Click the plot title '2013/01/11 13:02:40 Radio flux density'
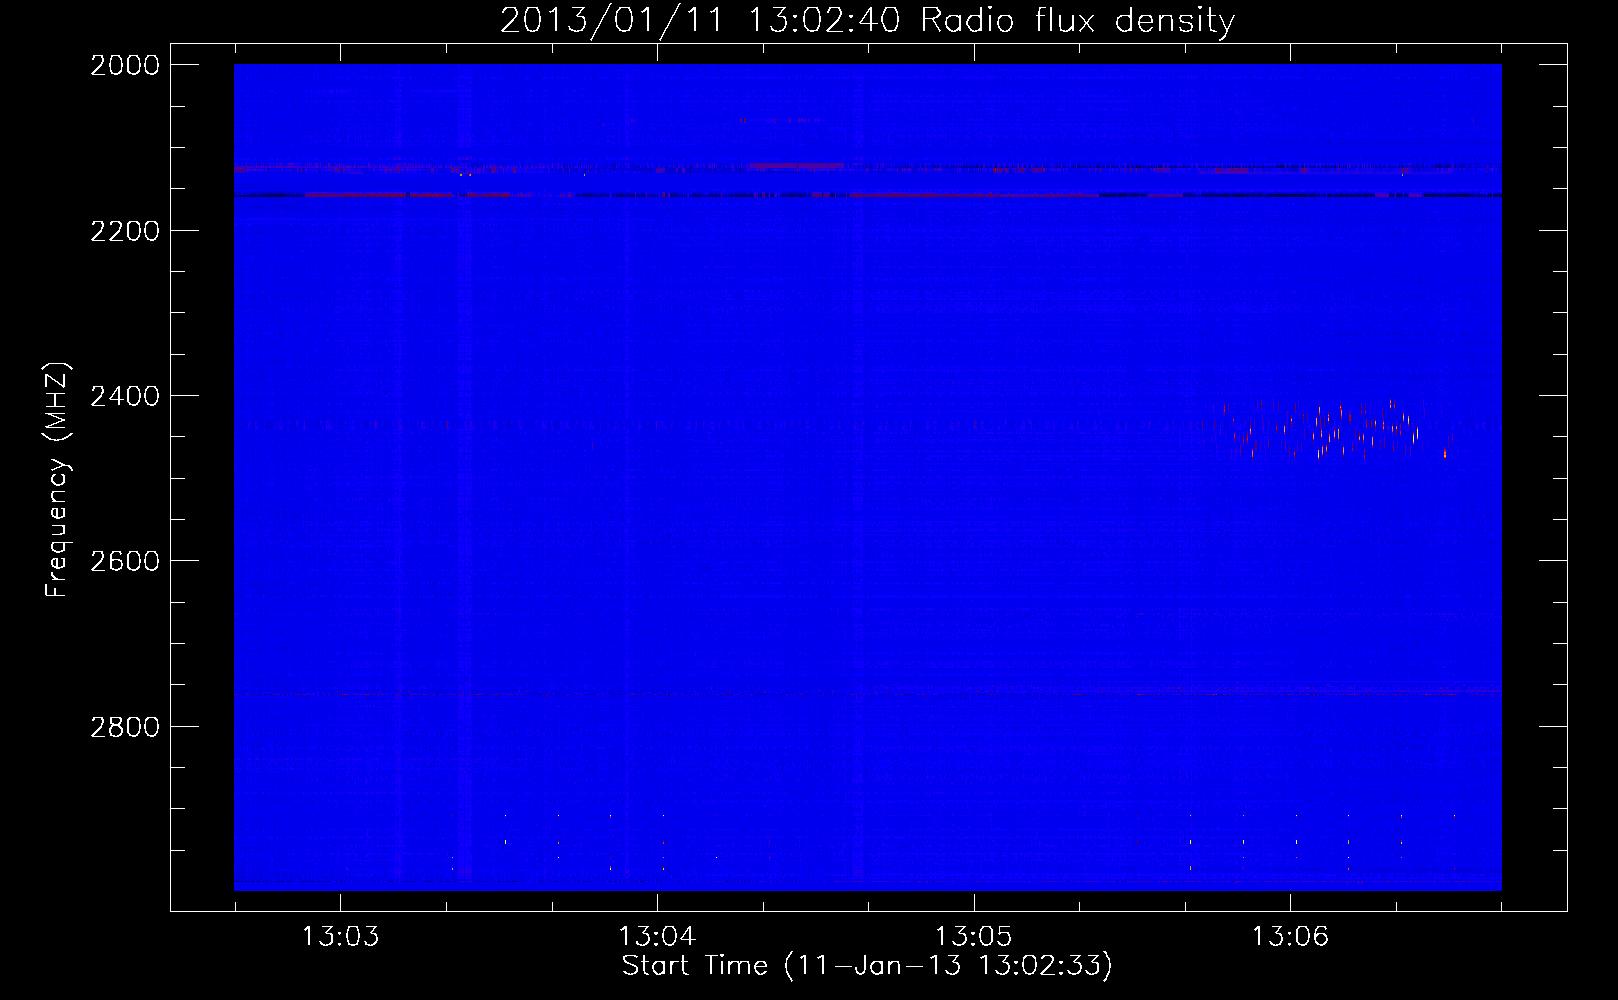Screen dimensions: 1618x1000 pos(867,20)
